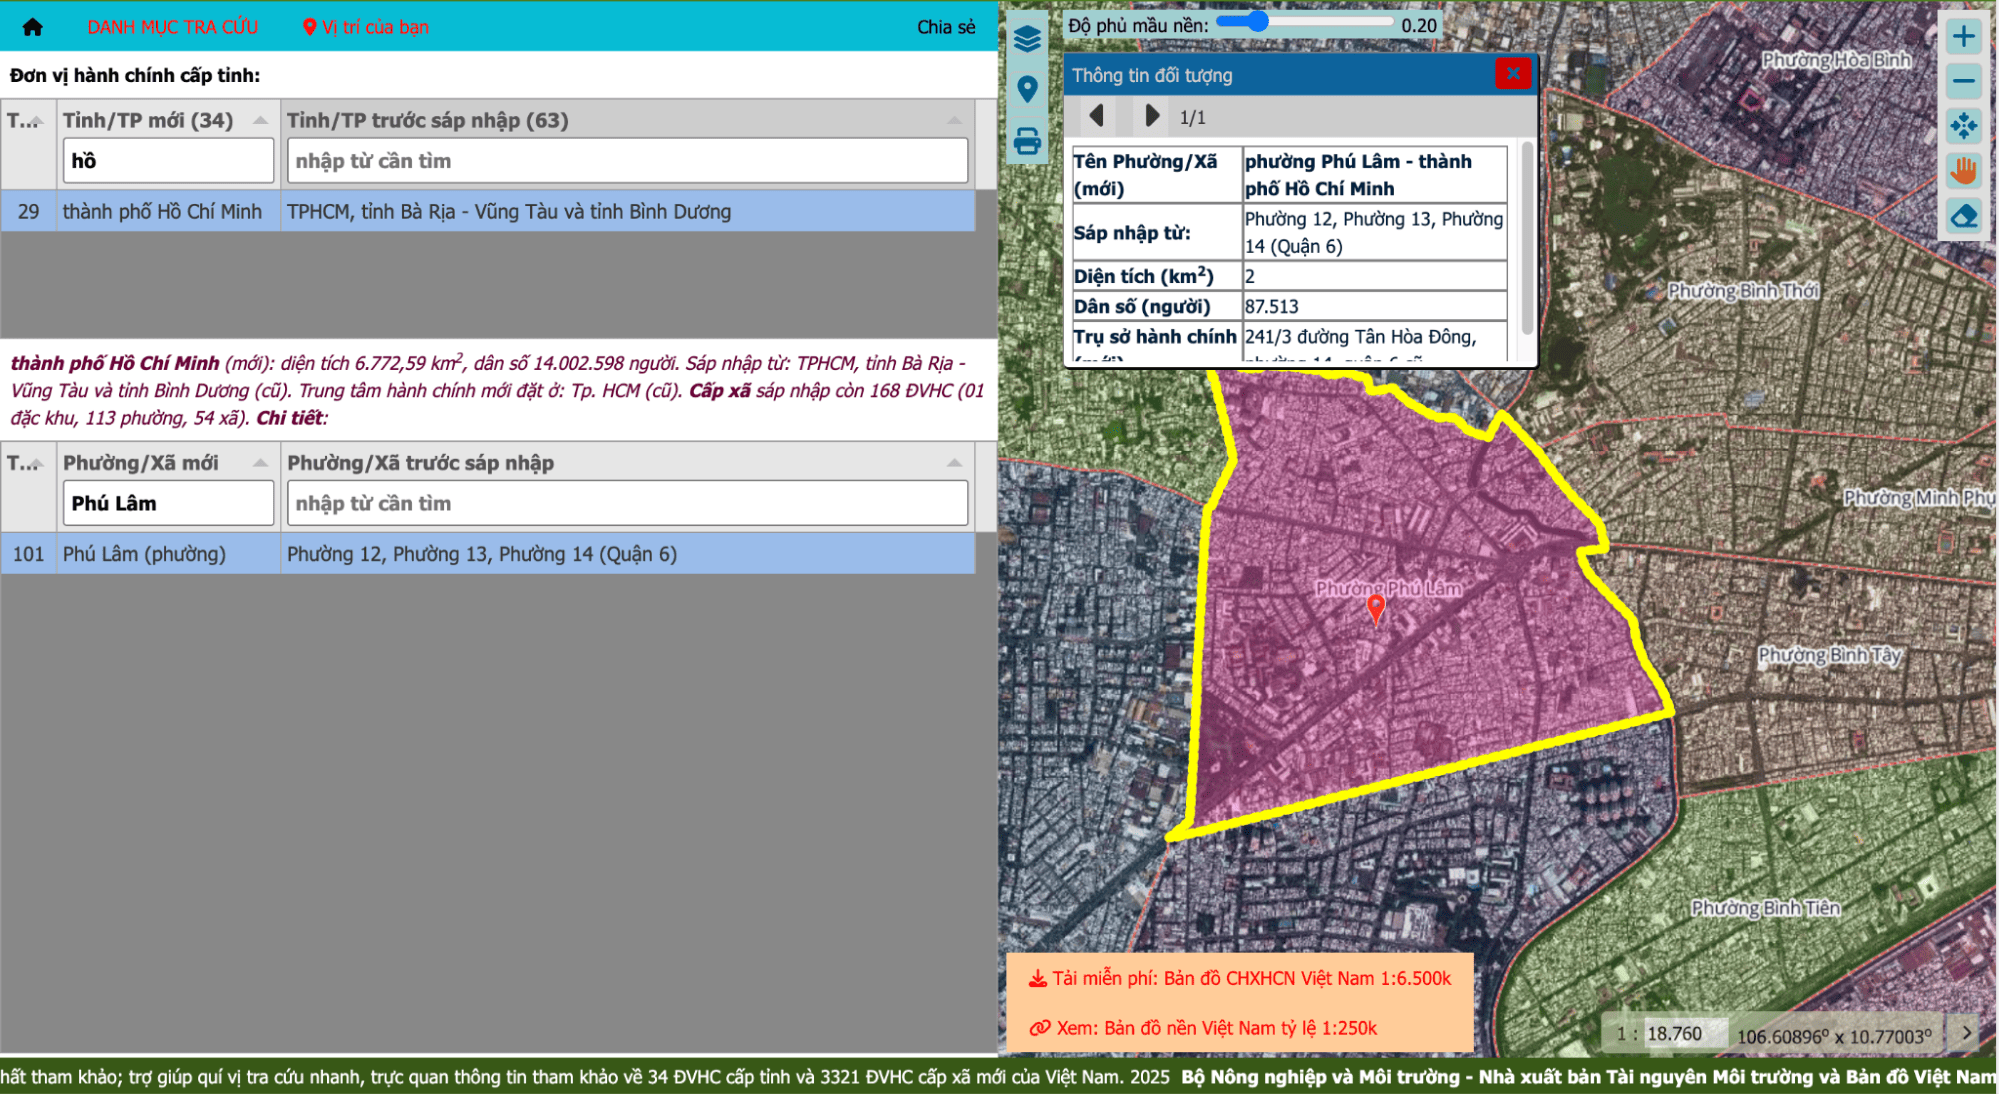Show next object in info popup
Viewport: 1999px width, 1095px height.
click(1151, 116)
